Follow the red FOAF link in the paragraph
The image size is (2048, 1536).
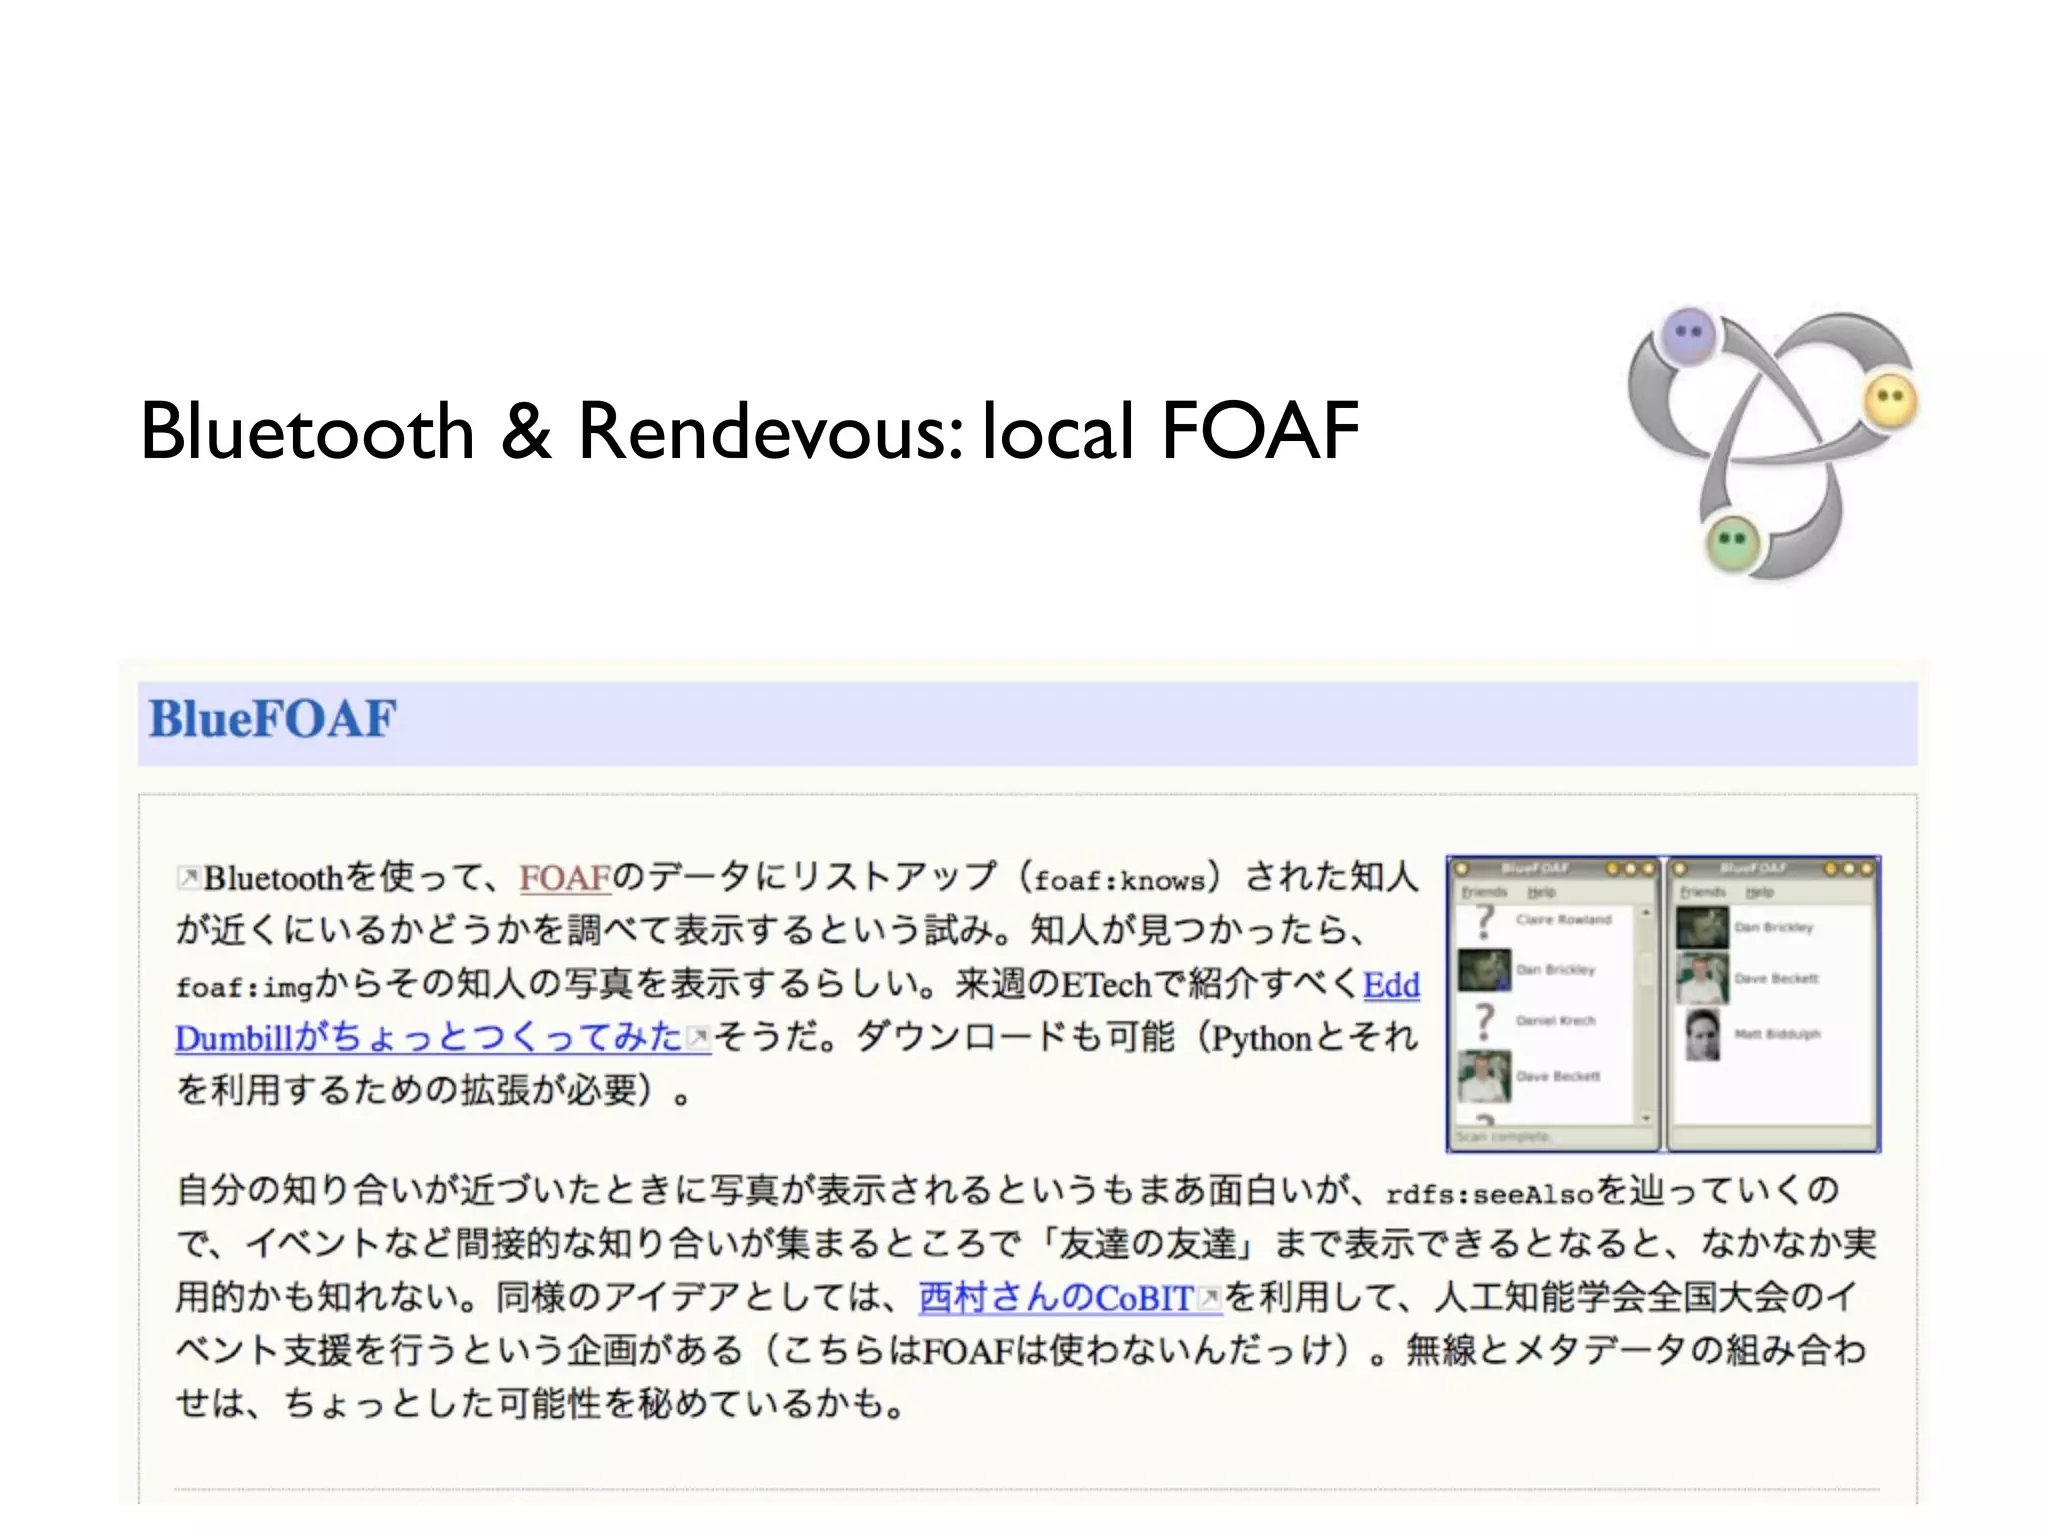pos(564,878)
